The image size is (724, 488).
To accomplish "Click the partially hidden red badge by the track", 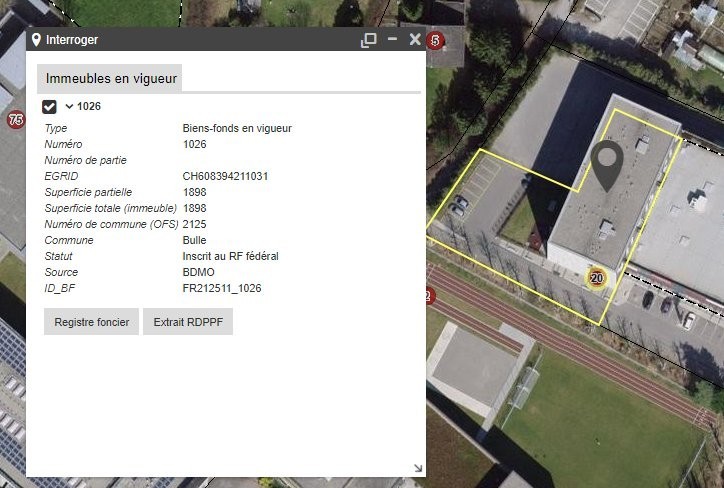I will point(429,296).
